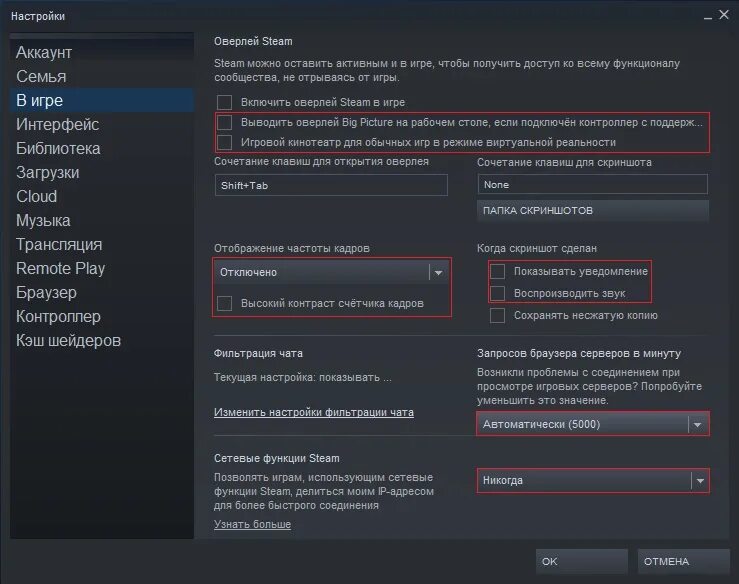Toggle Big Picture overlay on desktop checkbox
739x584 pixels.
tap(224, 123)
